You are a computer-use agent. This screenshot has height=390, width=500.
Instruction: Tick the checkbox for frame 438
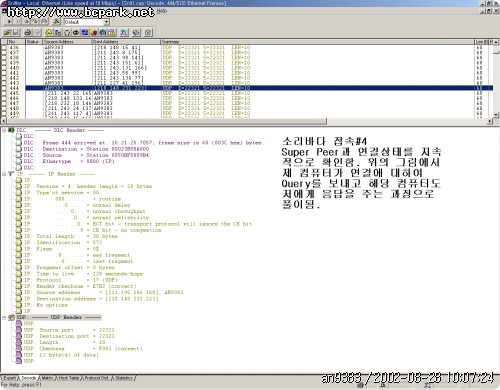pyautogui.click(x=4, y=58)
